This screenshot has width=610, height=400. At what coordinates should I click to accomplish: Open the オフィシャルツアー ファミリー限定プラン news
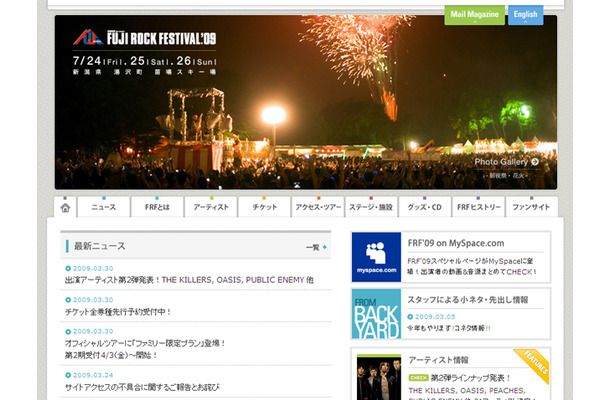pyautogui.click(x=145, y=349)
